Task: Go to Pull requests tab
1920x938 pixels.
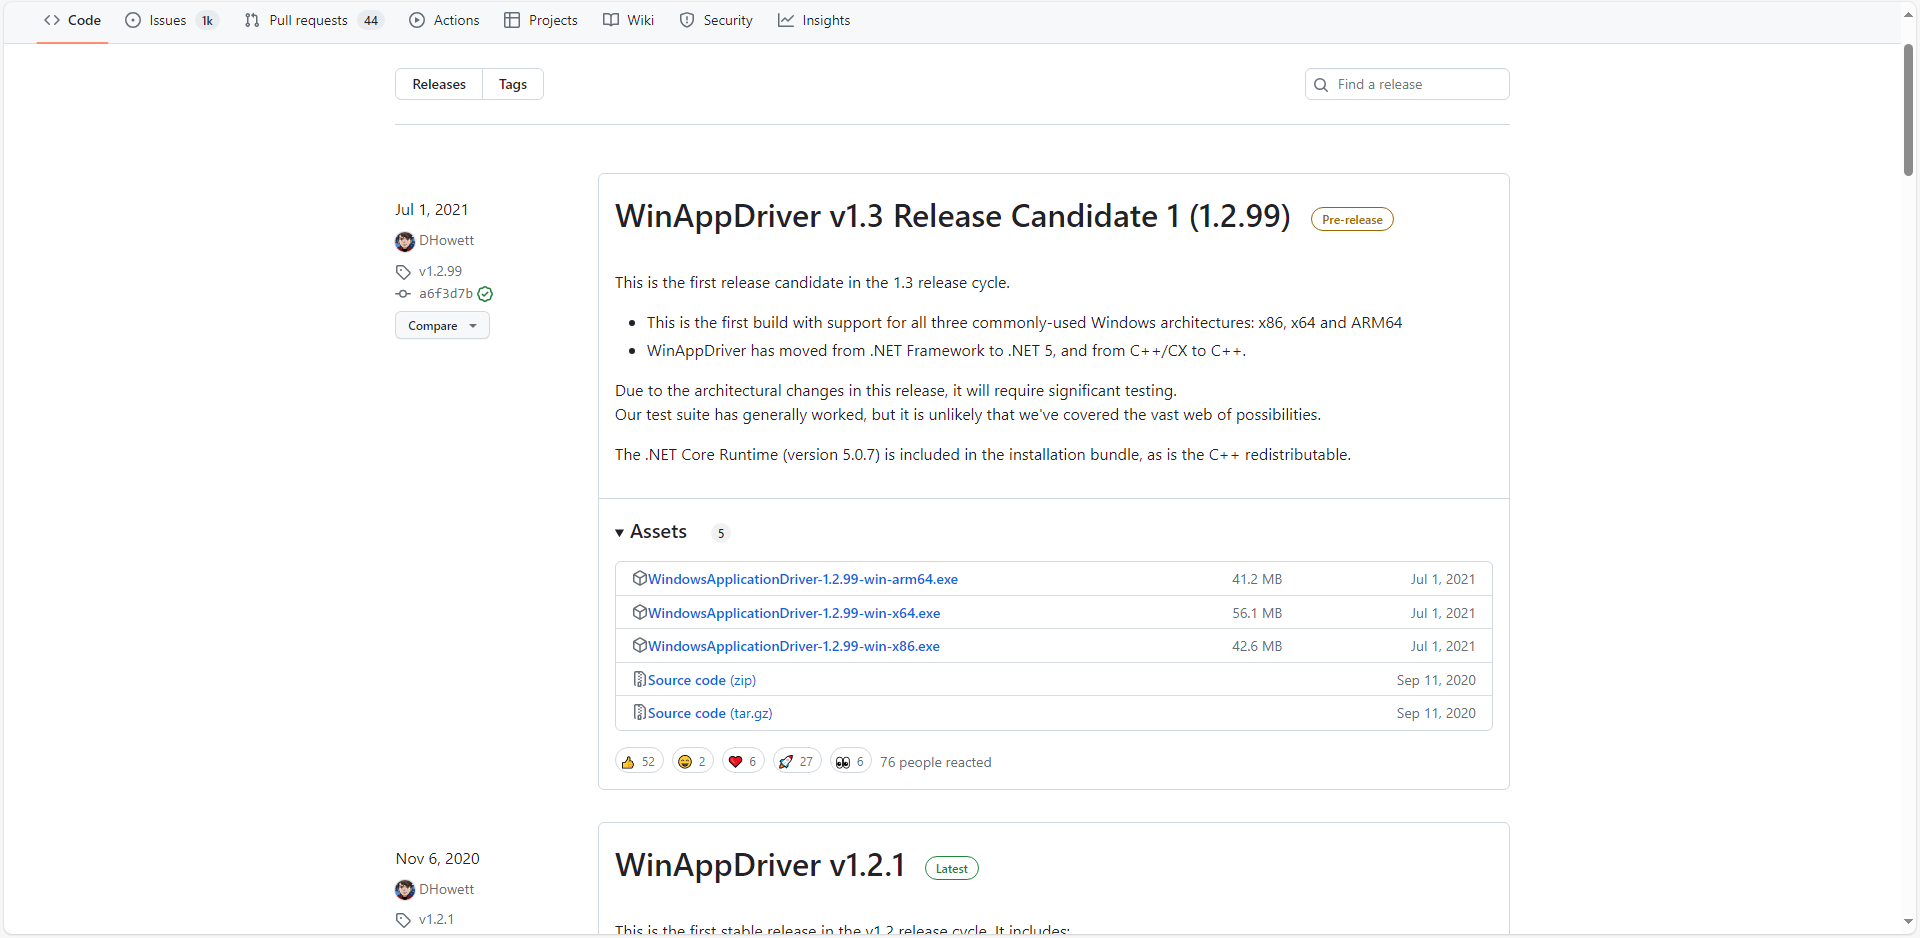Action: pos(314,20)
